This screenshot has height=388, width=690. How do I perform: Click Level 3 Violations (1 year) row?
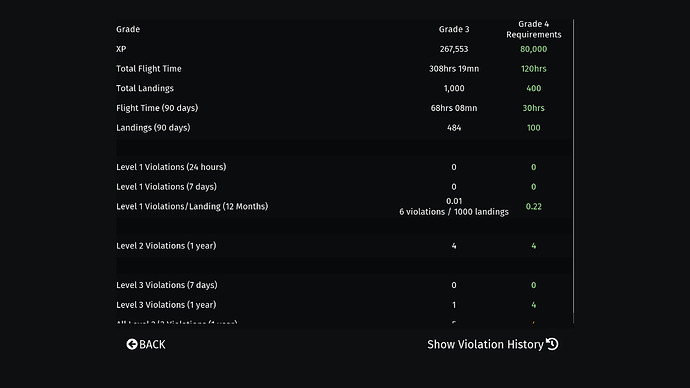pos(344,305)
